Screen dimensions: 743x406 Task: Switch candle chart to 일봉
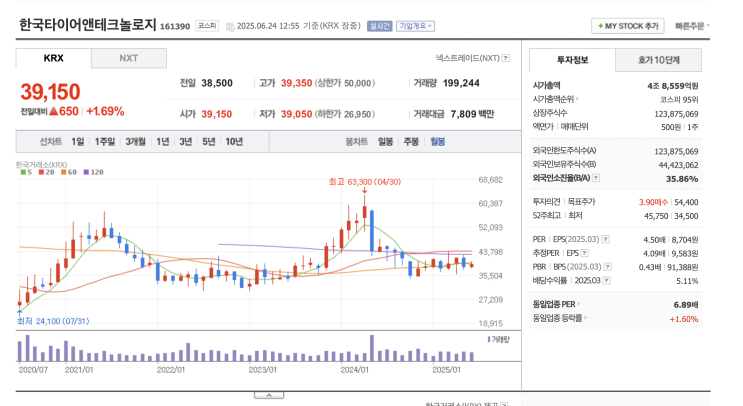tap(385, 142)
